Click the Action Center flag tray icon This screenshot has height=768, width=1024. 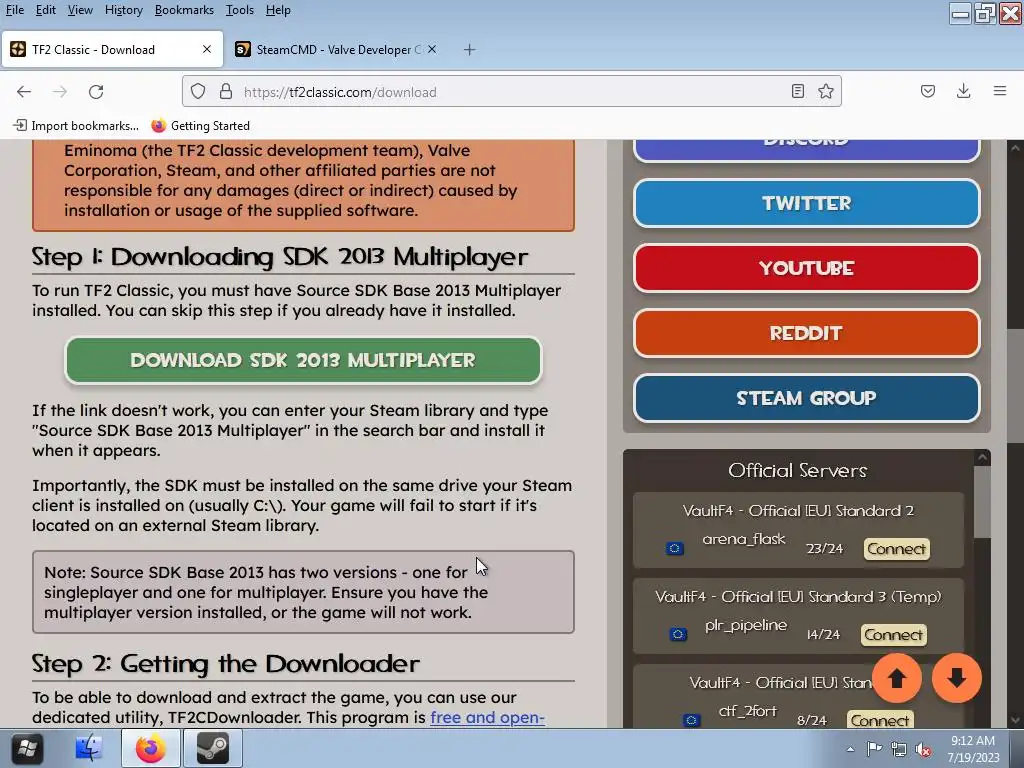[874, 749]
